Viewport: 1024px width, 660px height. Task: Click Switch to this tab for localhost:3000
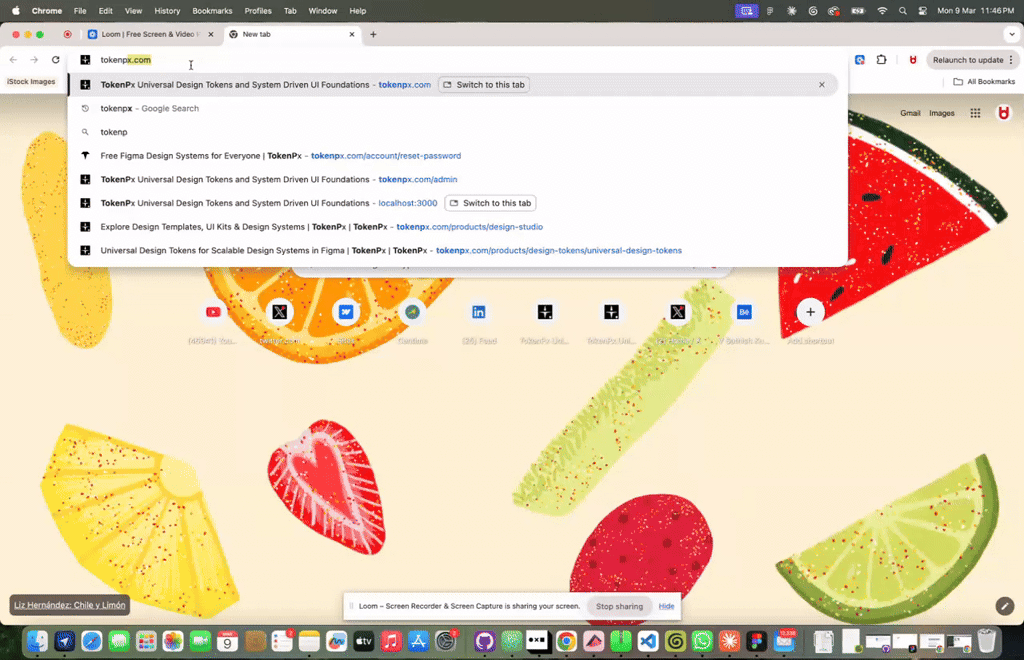(x=490, y=203)
